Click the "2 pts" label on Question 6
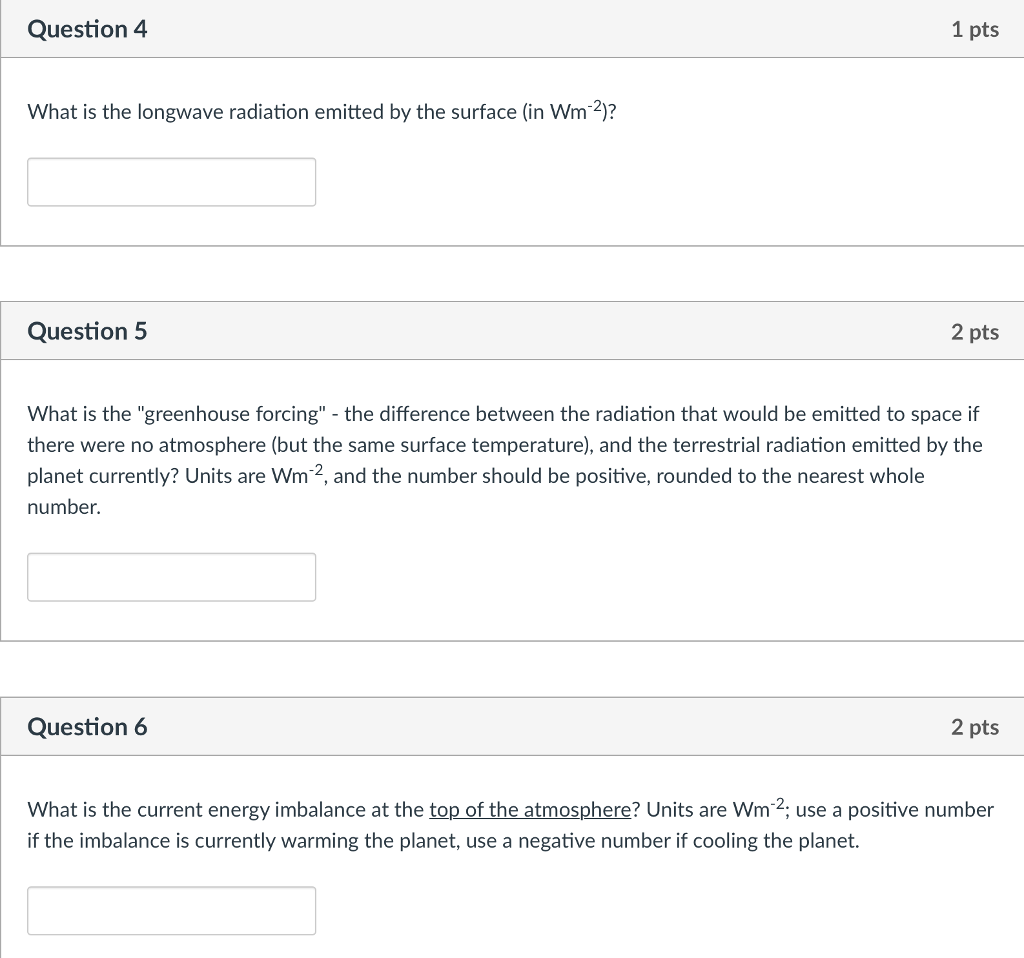 tap(975, 727)
